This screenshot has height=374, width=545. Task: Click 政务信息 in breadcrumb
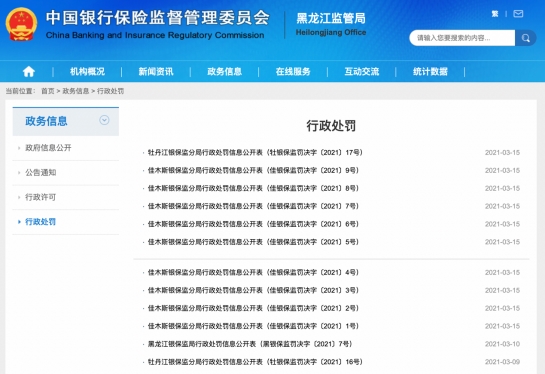coord(75,91)
